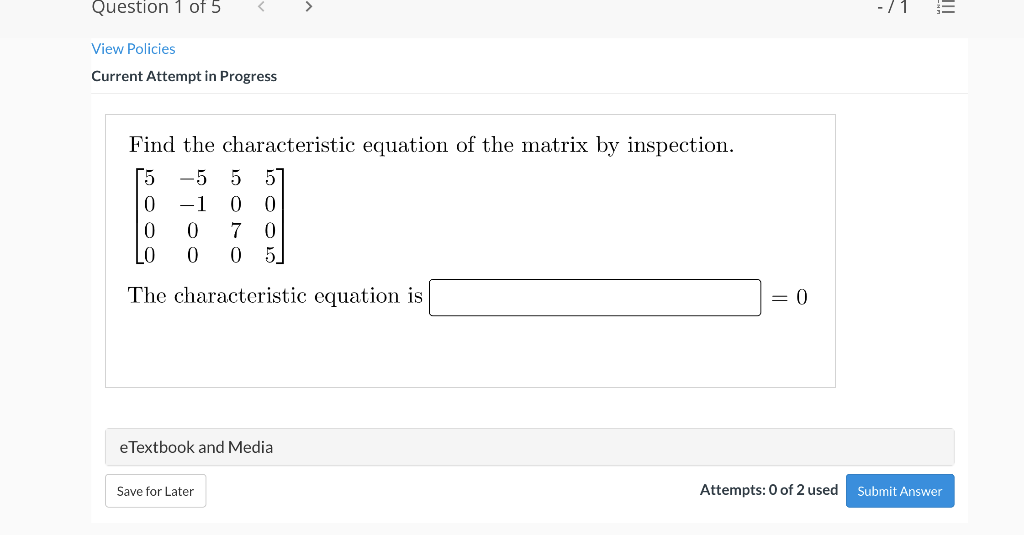1024x535 pixels.
Task: Expand the eTextbook and Media section
Action: [x=529, y=447]
